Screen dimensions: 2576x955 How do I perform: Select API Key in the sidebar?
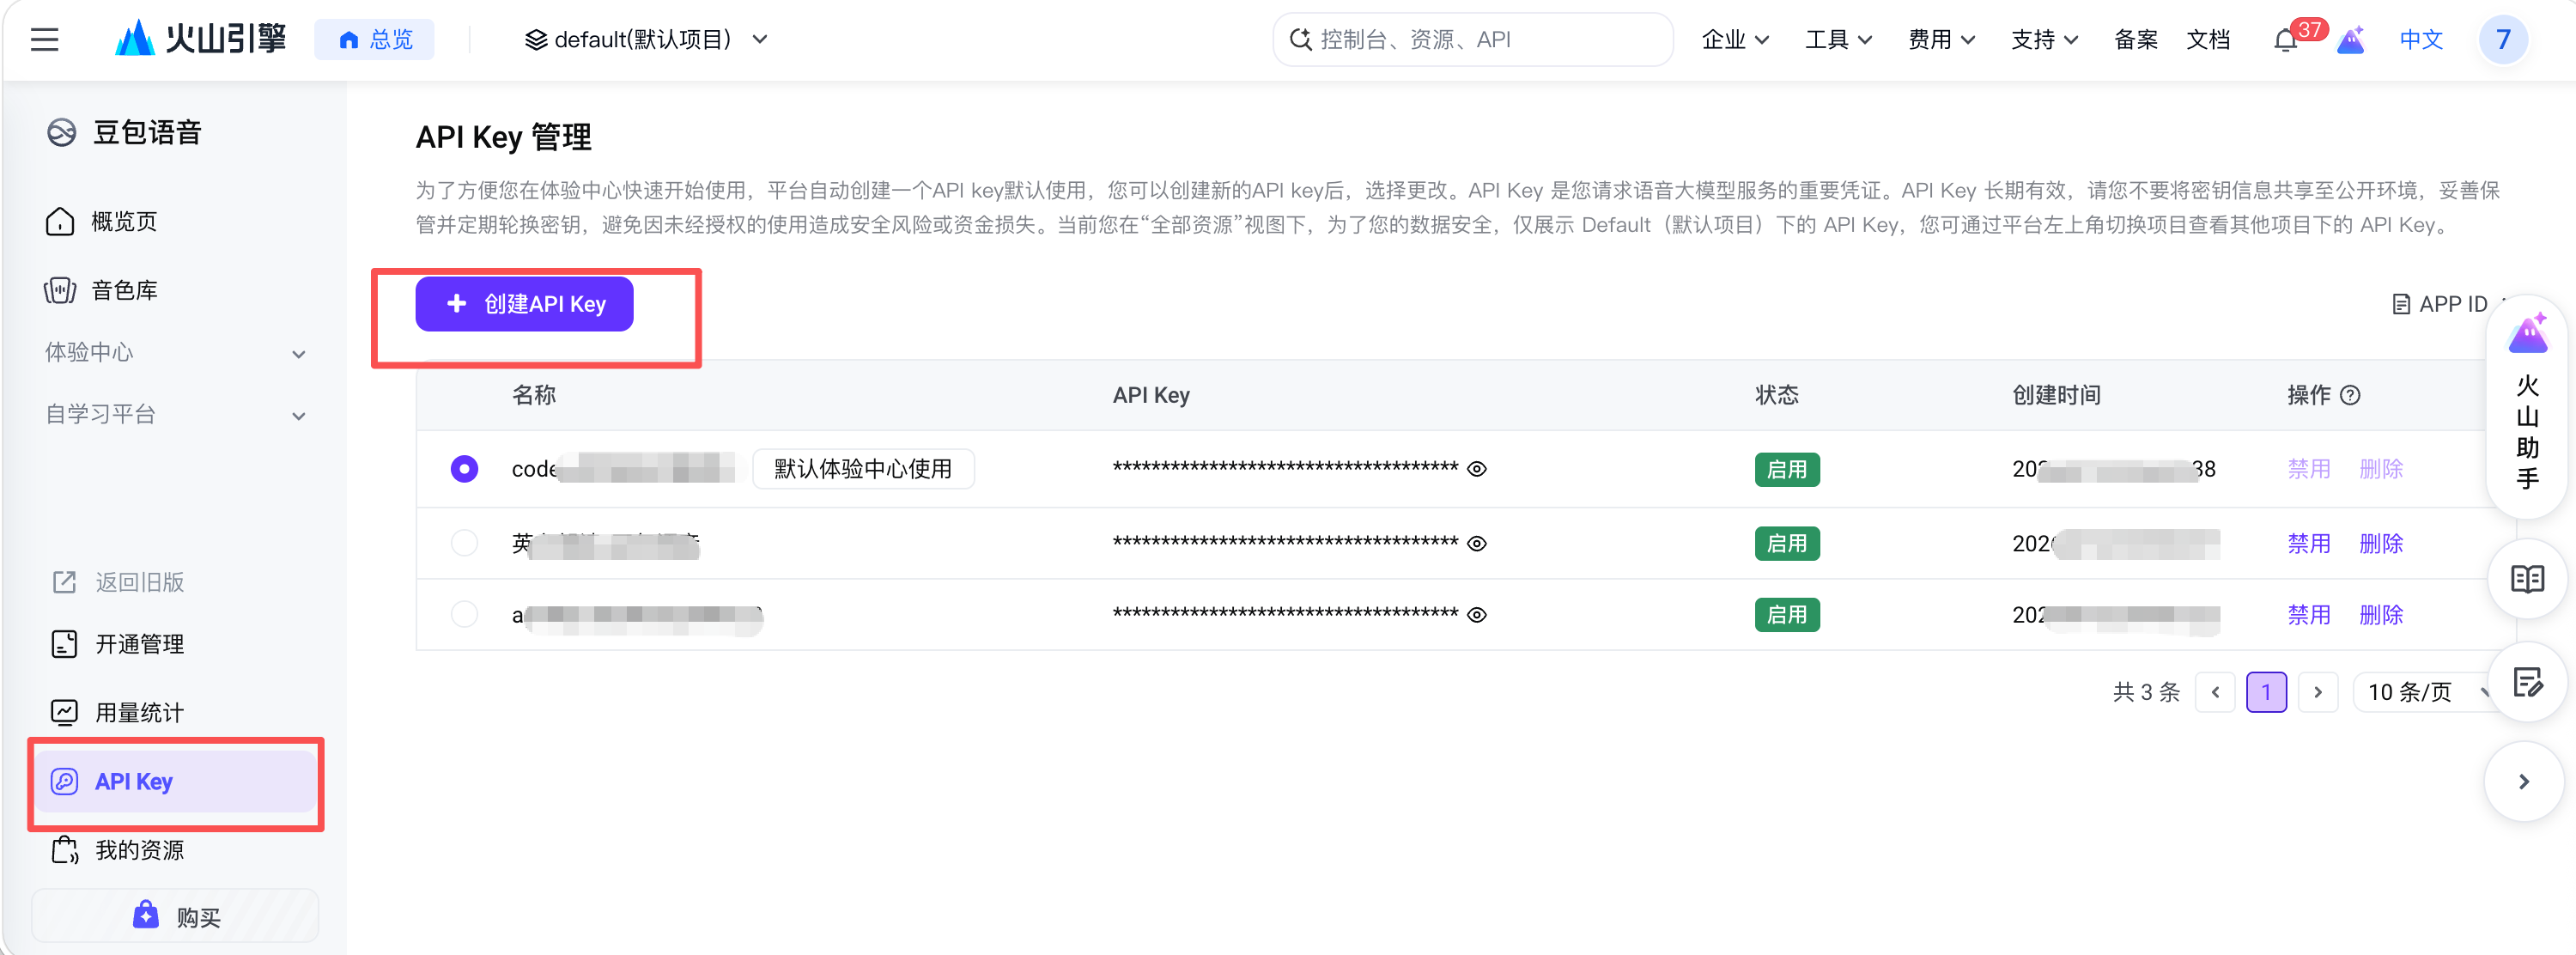pos(175,781)
